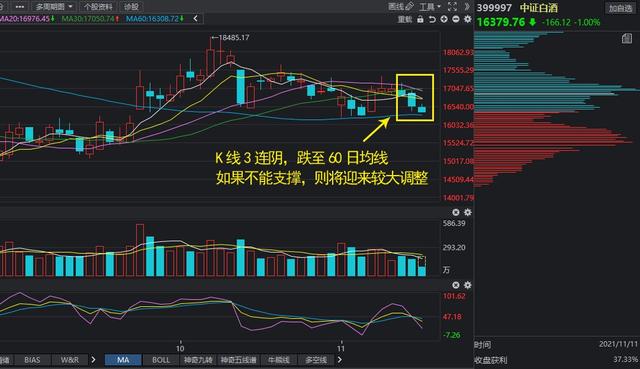Viewport: 640px width, 369px height.
Task: Open oscillator sub-chart settings gear
Action: point(468,285)
